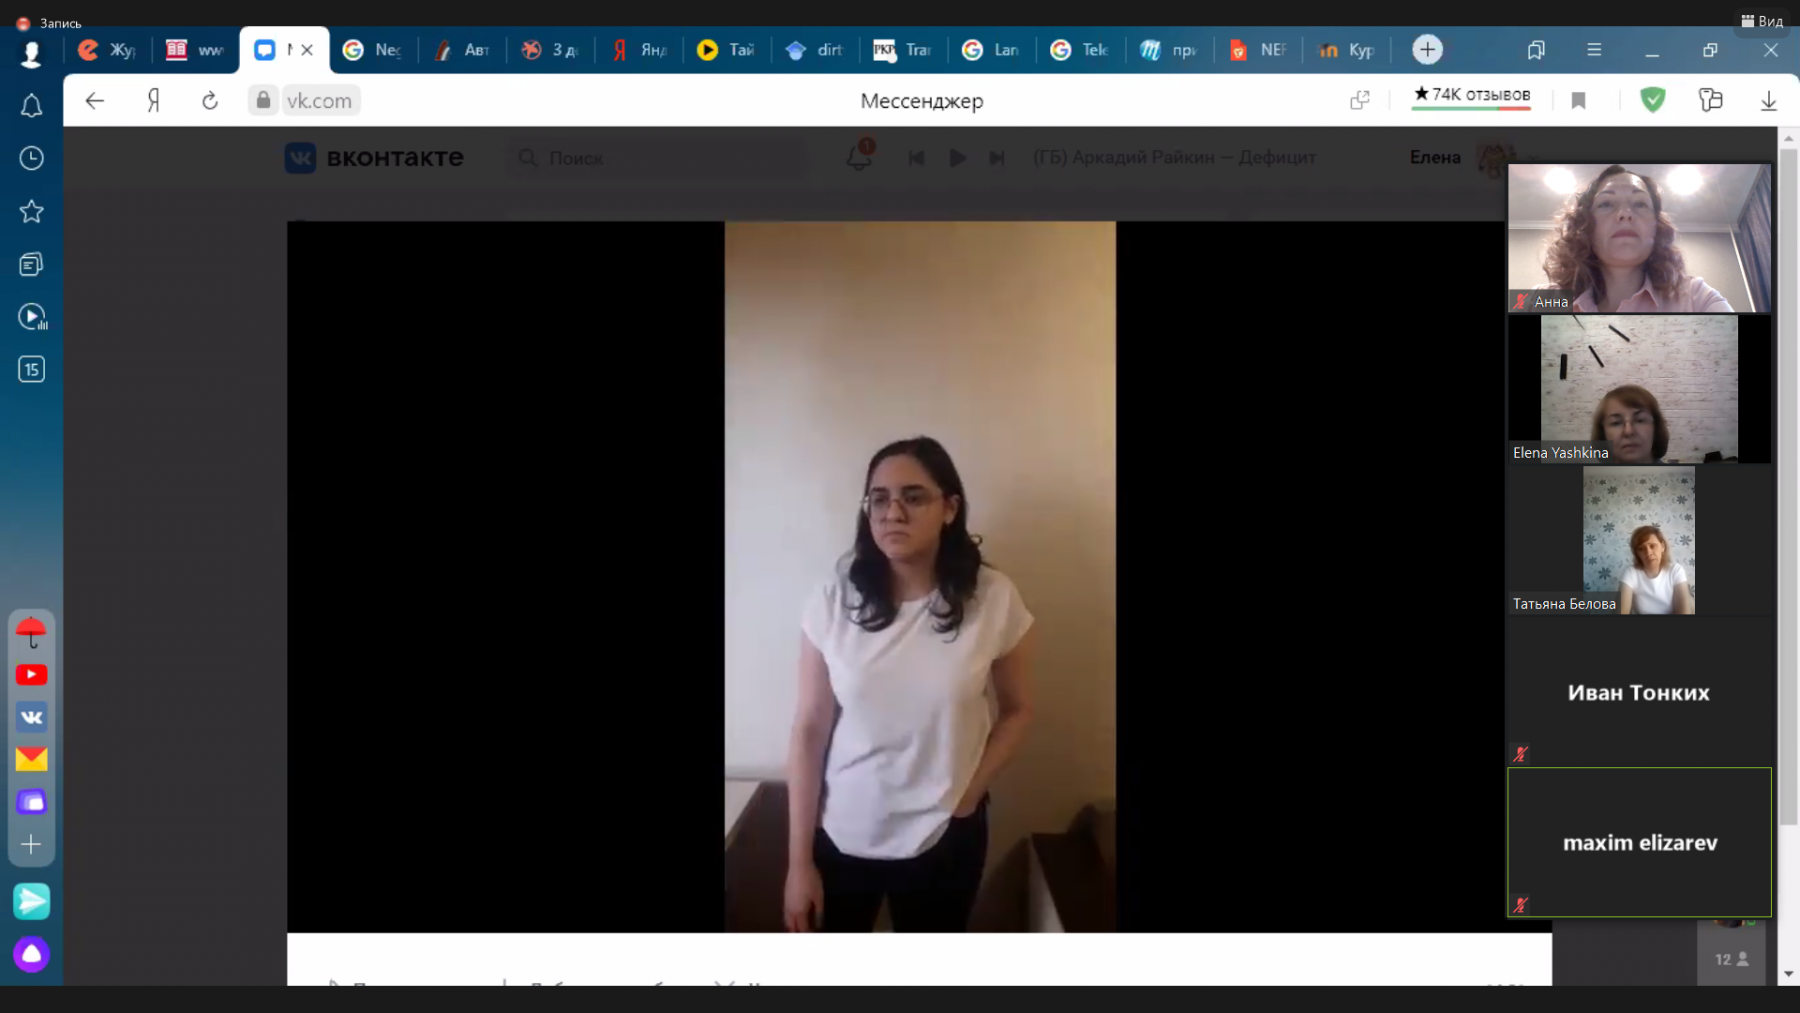1800x1013 pixels.
Task: Open the green Protect shield icon
Action: point(1652,99)
